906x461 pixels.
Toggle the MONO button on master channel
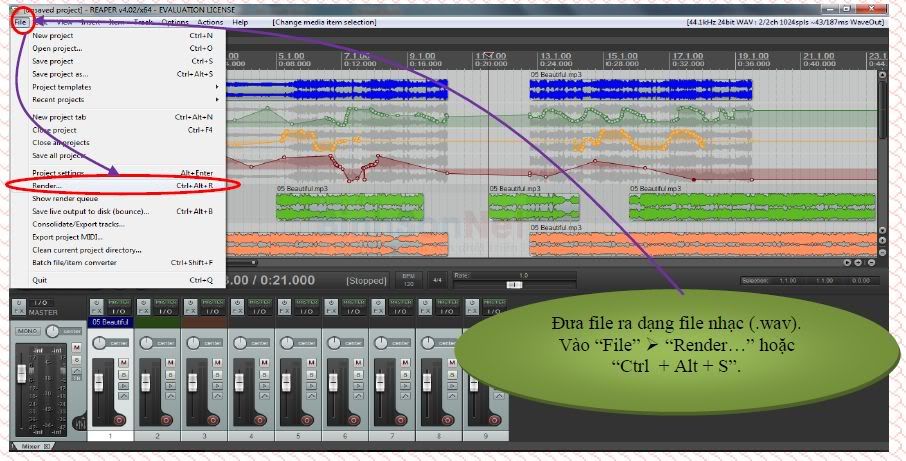29,330
